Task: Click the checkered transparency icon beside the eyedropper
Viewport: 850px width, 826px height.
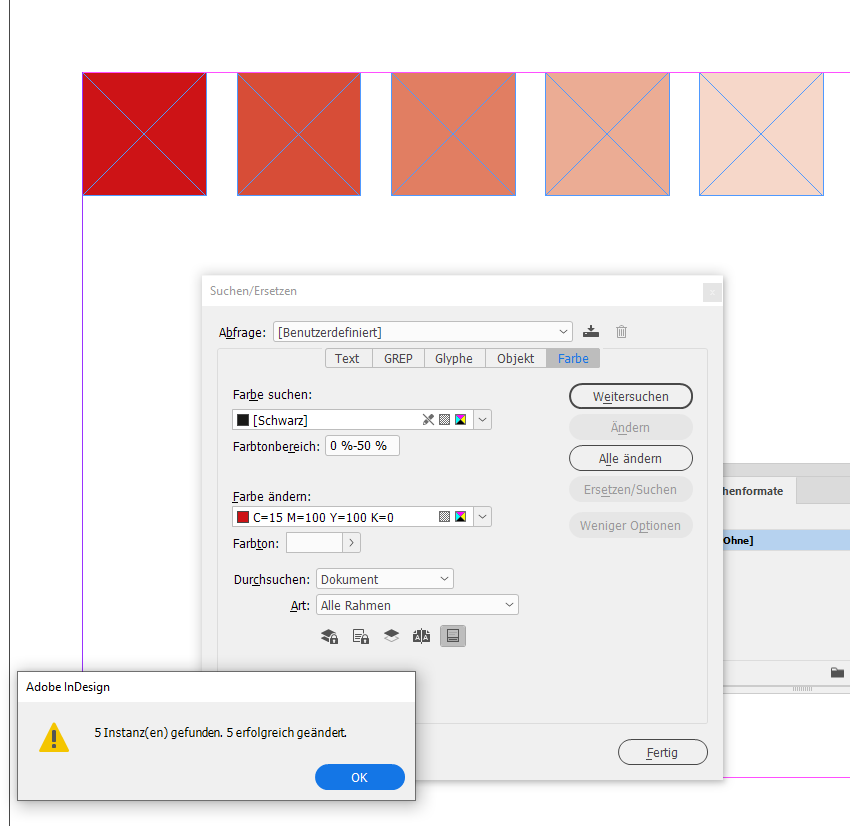Action: pyautogui.click(x=444, y=419)
